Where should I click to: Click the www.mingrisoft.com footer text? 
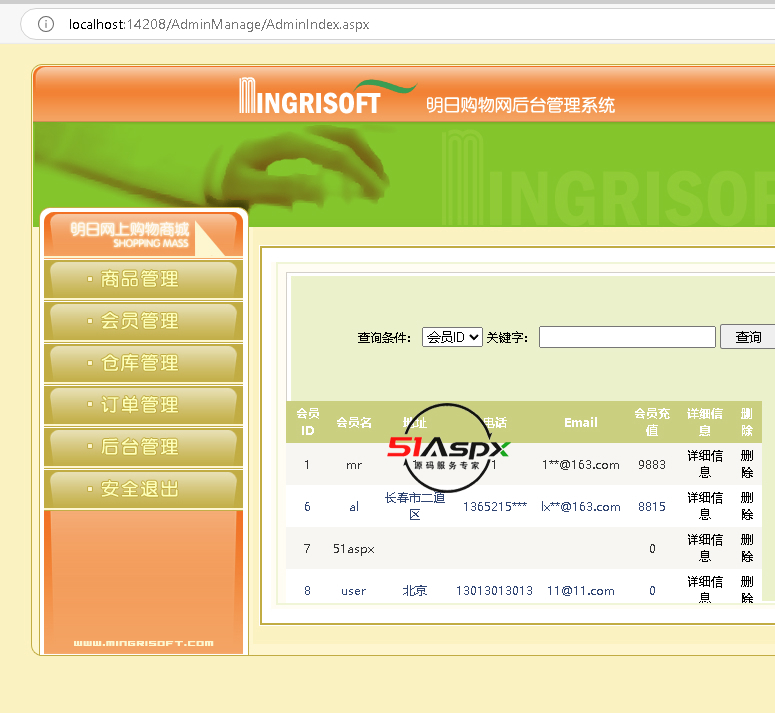(x=143, y=643)
